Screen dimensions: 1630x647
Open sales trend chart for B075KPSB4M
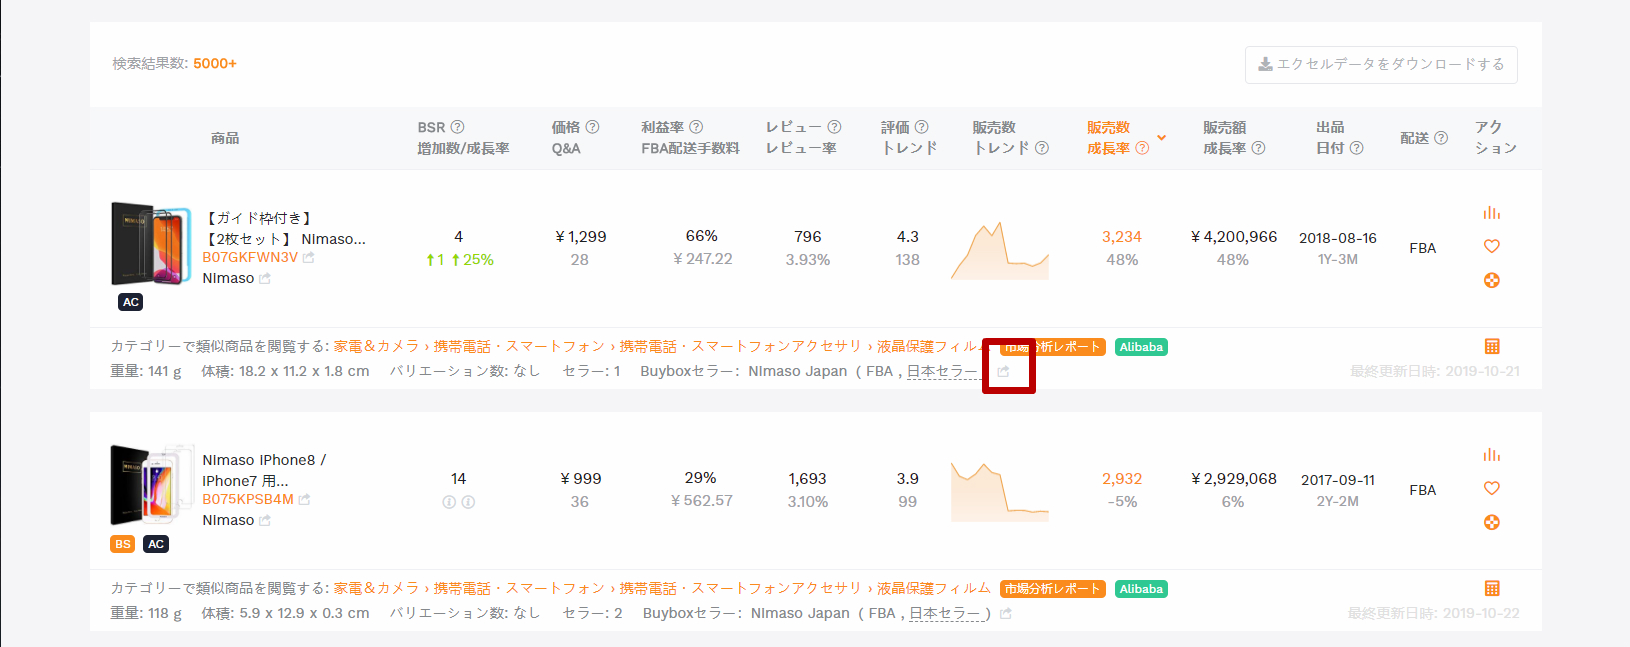(999, 492)
